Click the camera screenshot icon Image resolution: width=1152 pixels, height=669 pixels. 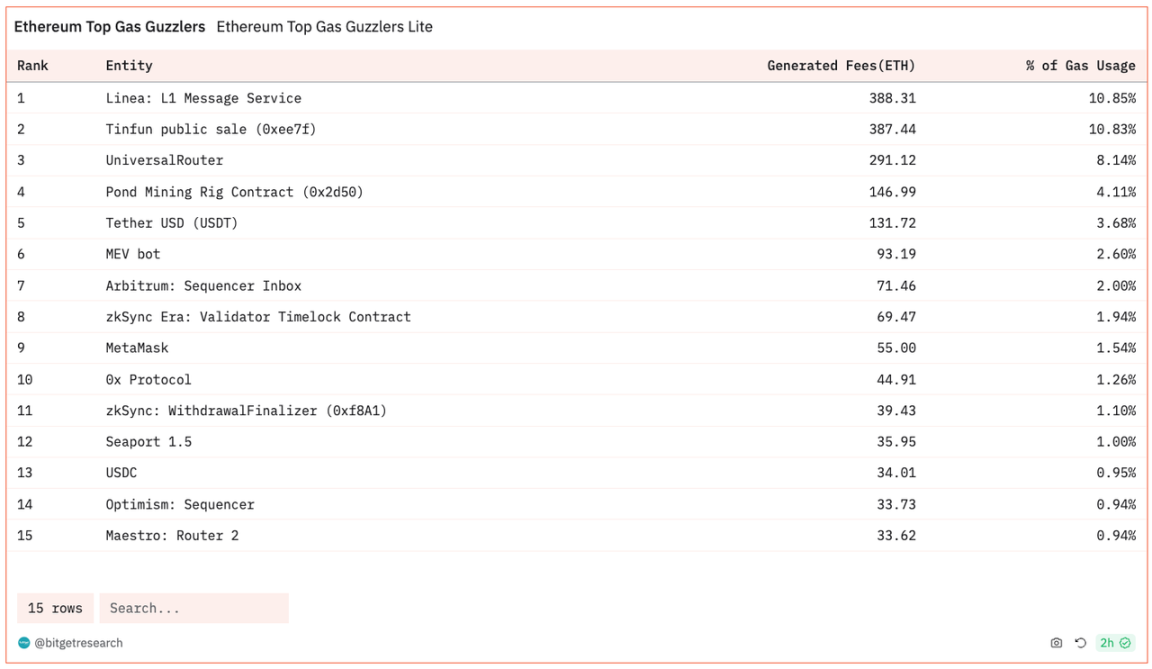pyautogui.click(x=1056, y=643)
